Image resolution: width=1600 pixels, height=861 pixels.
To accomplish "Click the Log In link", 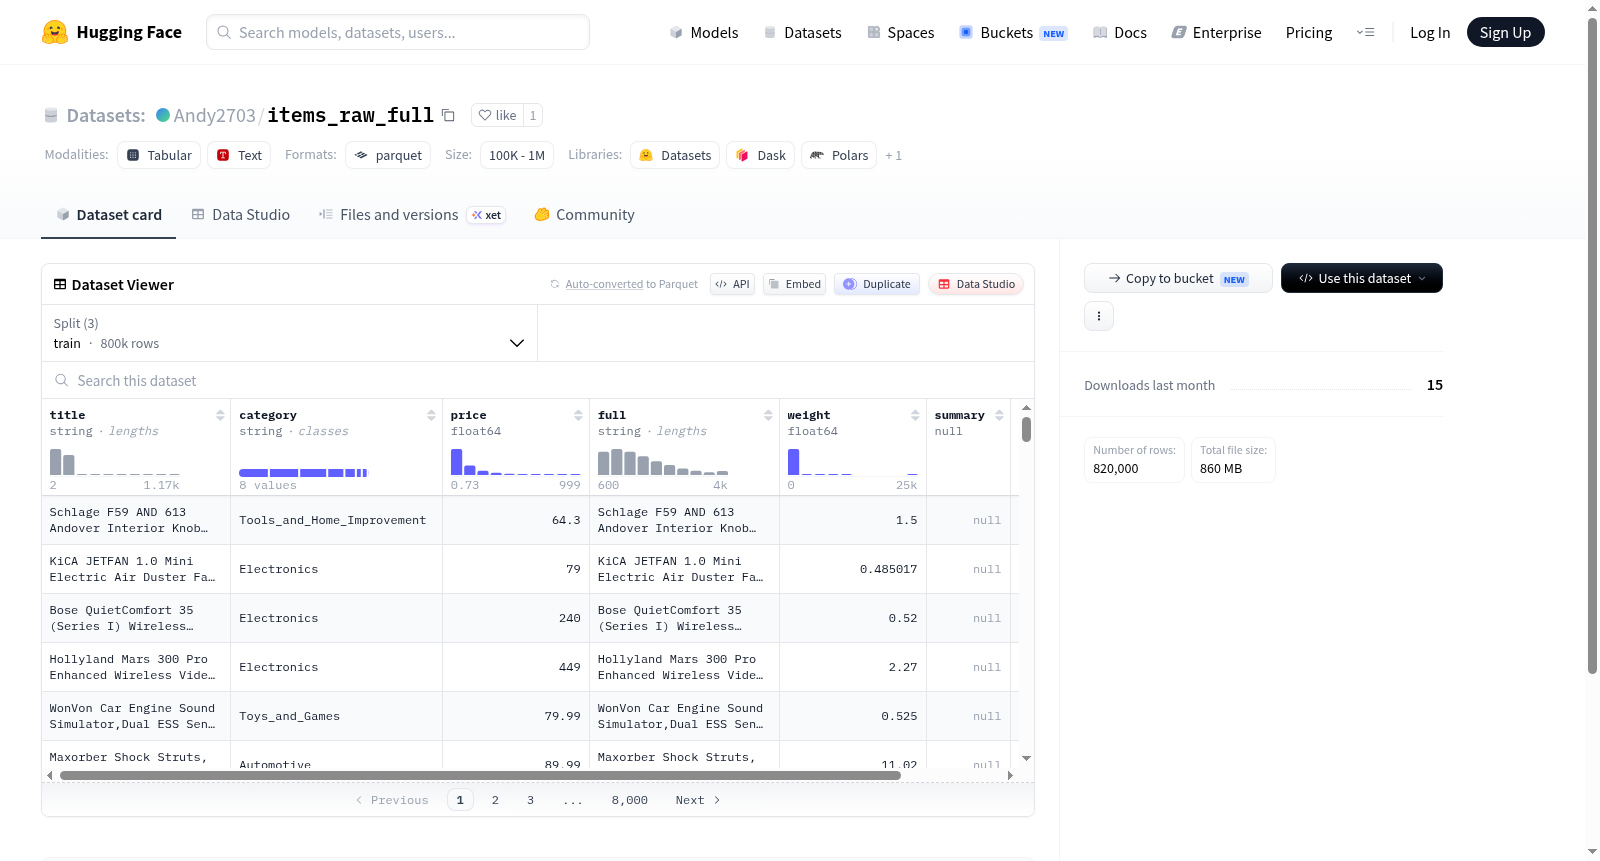I will pyautogui.click(x=1430, y=32).
